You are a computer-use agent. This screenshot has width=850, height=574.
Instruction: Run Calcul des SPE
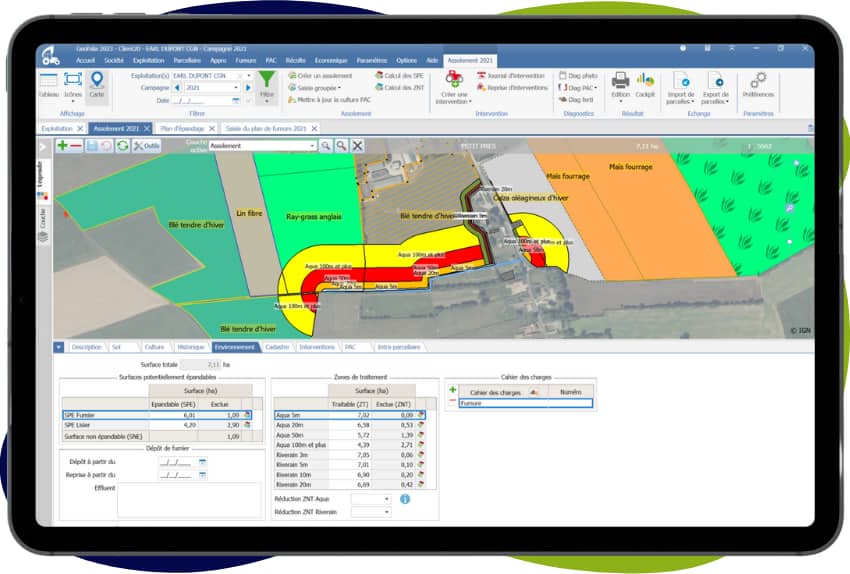coord(399,76)
